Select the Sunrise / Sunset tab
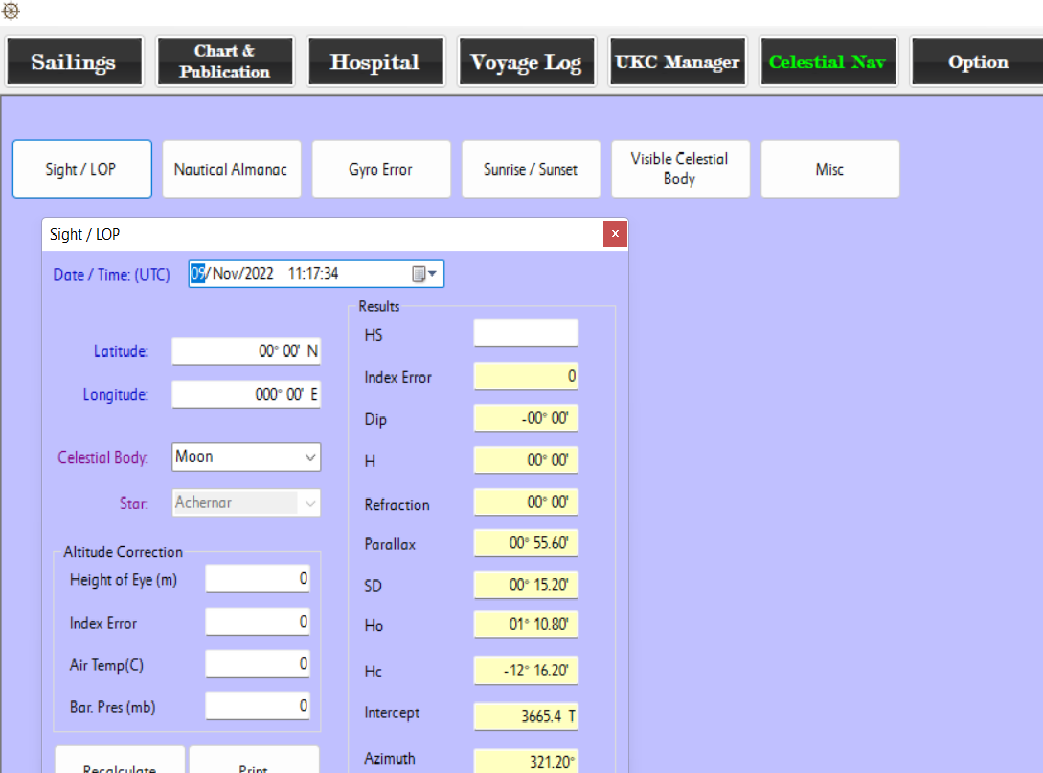1043x773 pixels. [530, 169]
